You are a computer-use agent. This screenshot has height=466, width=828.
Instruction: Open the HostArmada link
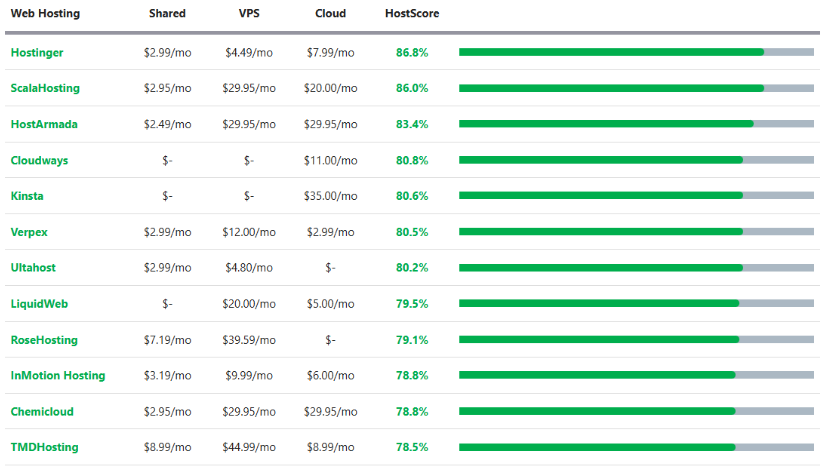coord(43,124)
